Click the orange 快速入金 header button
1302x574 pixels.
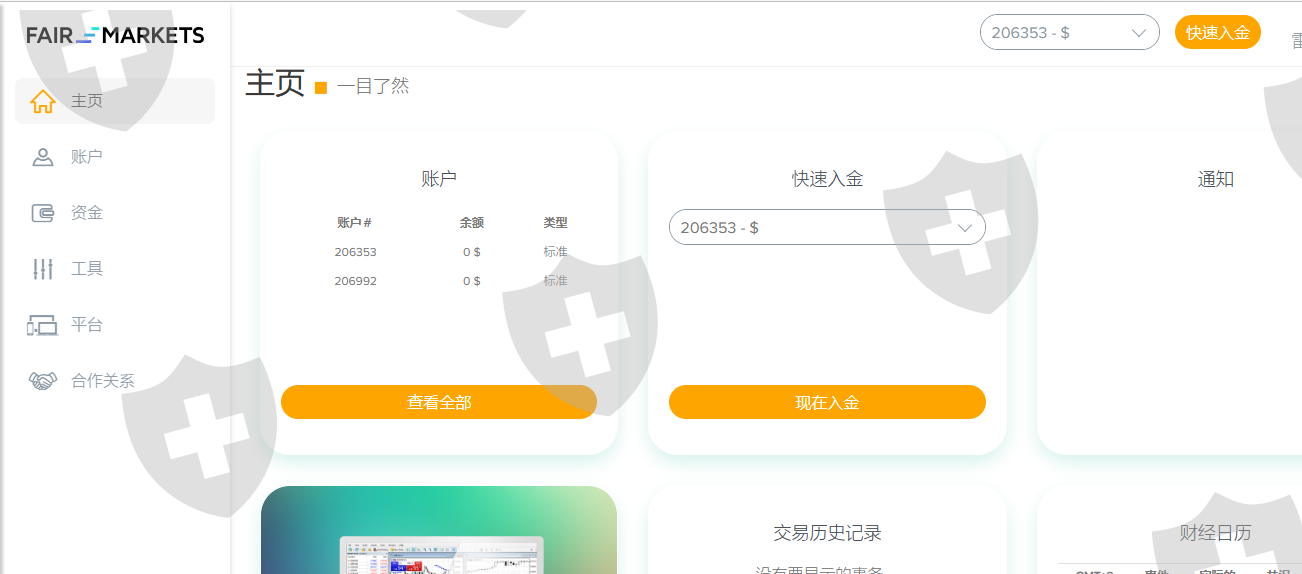[x=1218, y=32]
